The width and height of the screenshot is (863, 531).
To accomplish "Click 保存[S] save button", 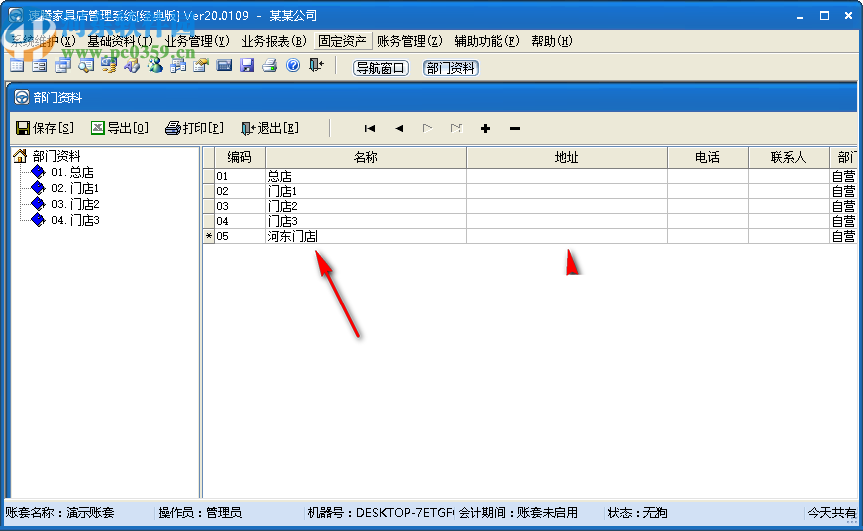I will [x=45, y=128].
